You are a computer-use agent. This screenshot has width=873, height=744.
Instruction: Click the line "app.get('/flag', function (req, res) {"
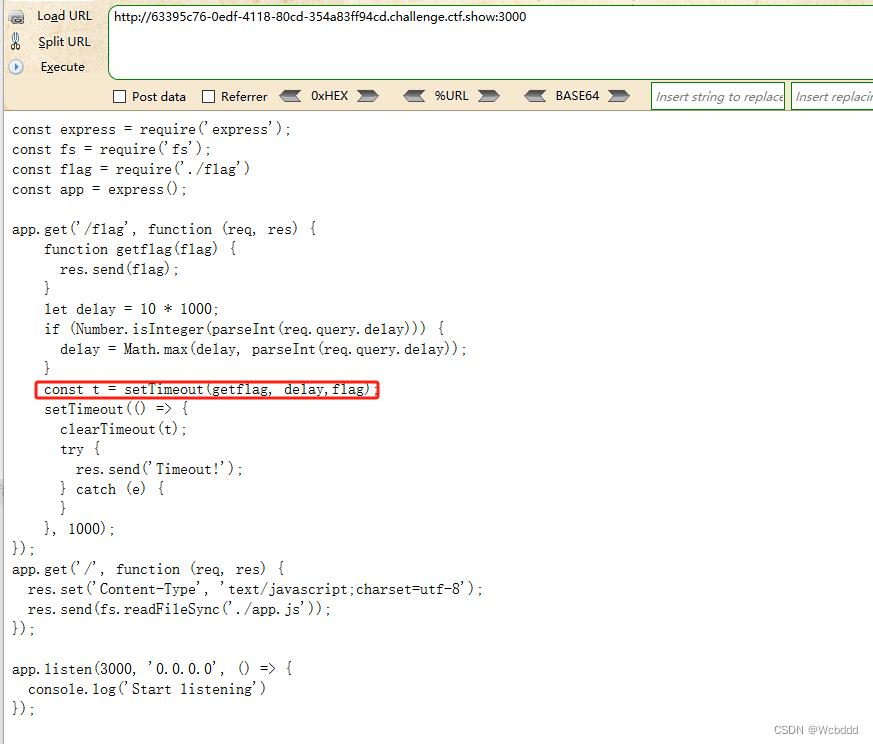(x=164, y=229)
